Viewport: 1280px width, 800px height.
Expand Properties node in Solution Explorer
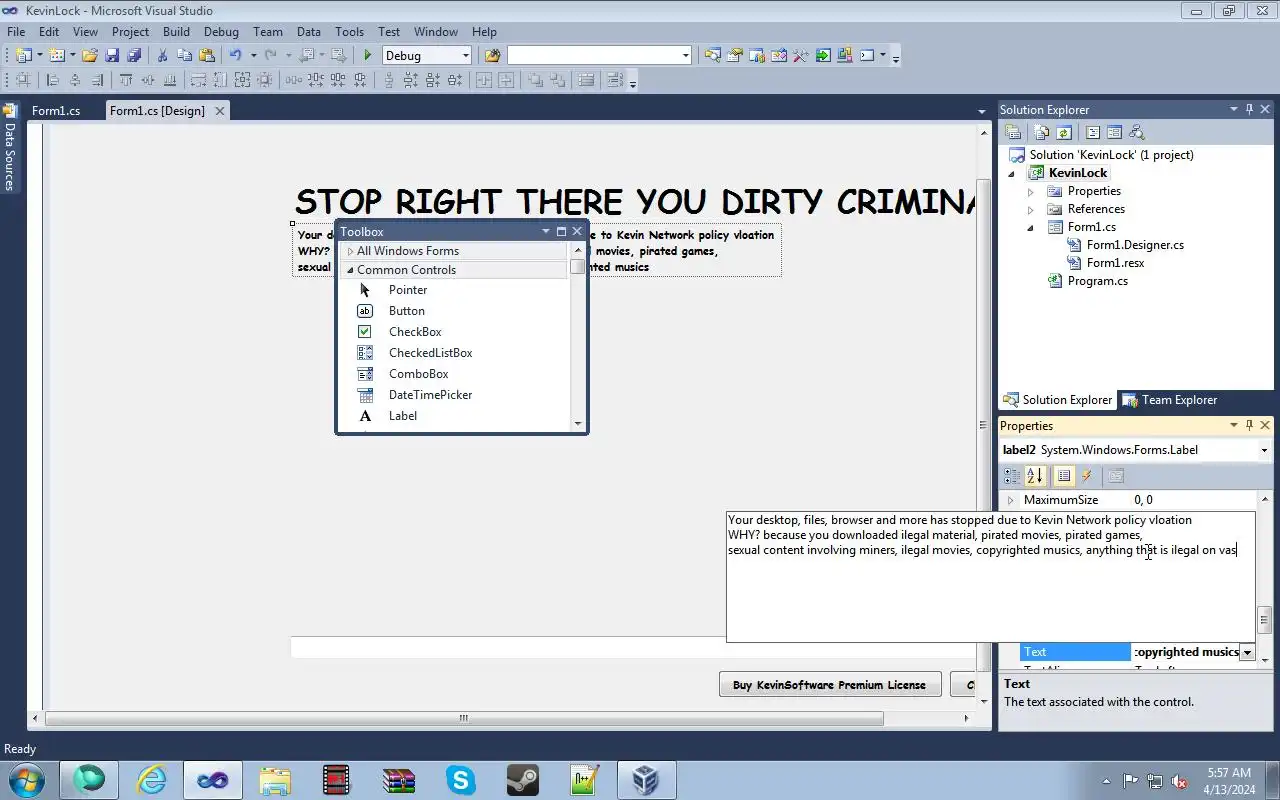click(x=1031, y=191)
